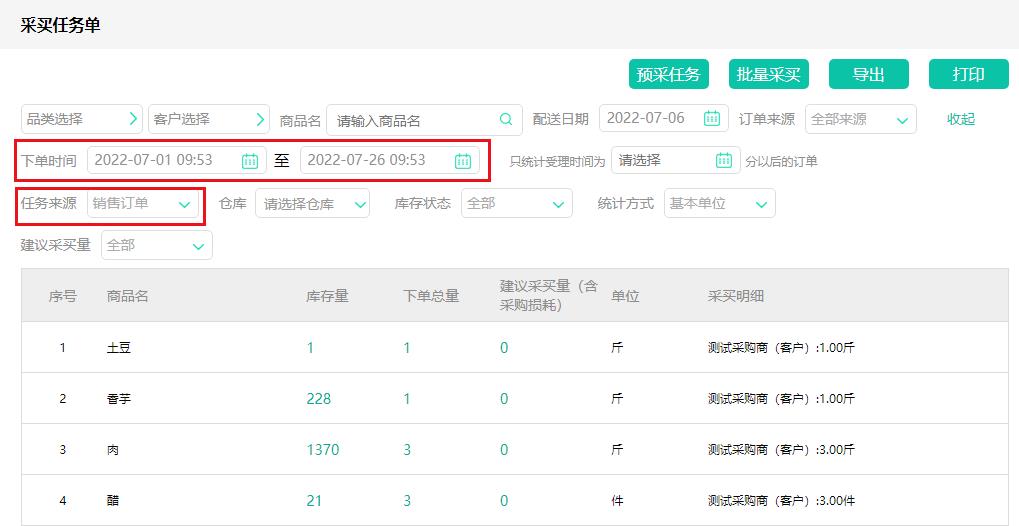Click the 导出 button

pos(868,74)
